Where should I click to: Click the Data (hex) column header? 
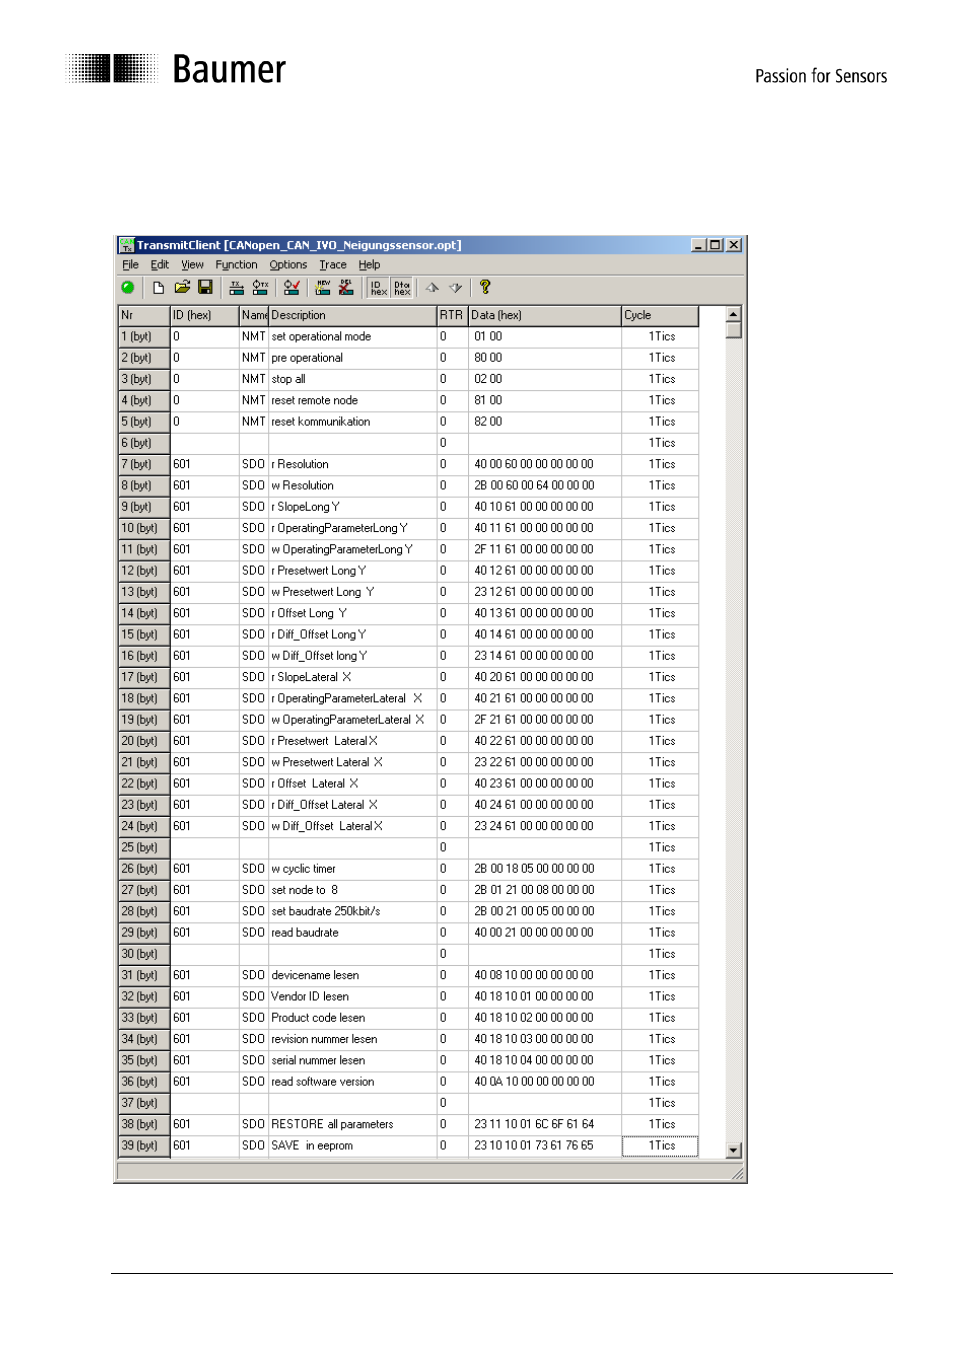[545, 315]
